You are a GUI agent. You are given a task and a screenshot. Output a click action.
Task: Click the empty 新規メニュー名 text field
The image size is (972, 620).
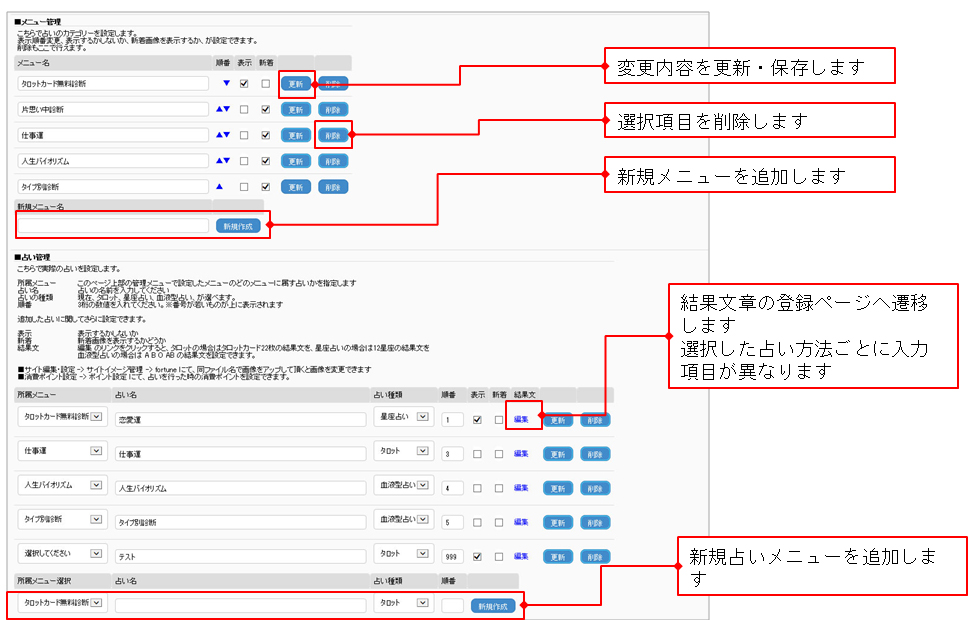[x=113, y=226]
